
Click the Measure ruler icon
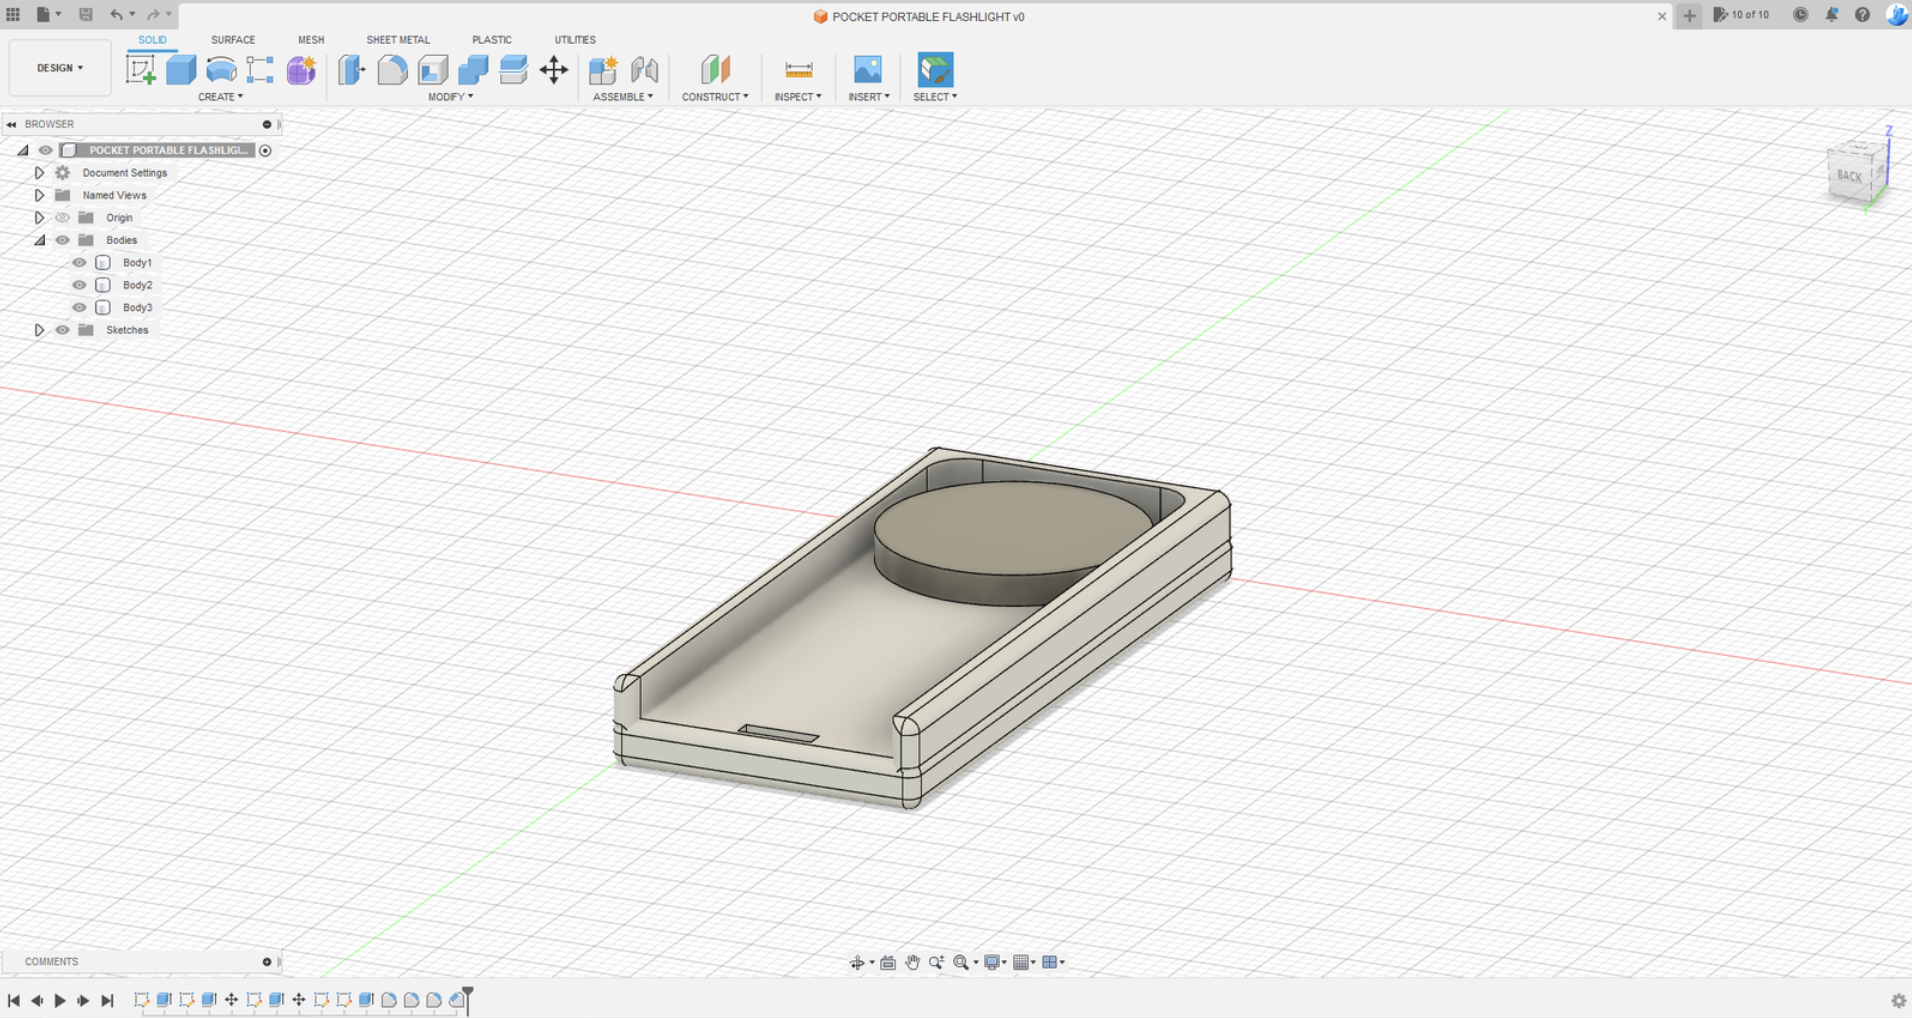click(x=798, y=70)
